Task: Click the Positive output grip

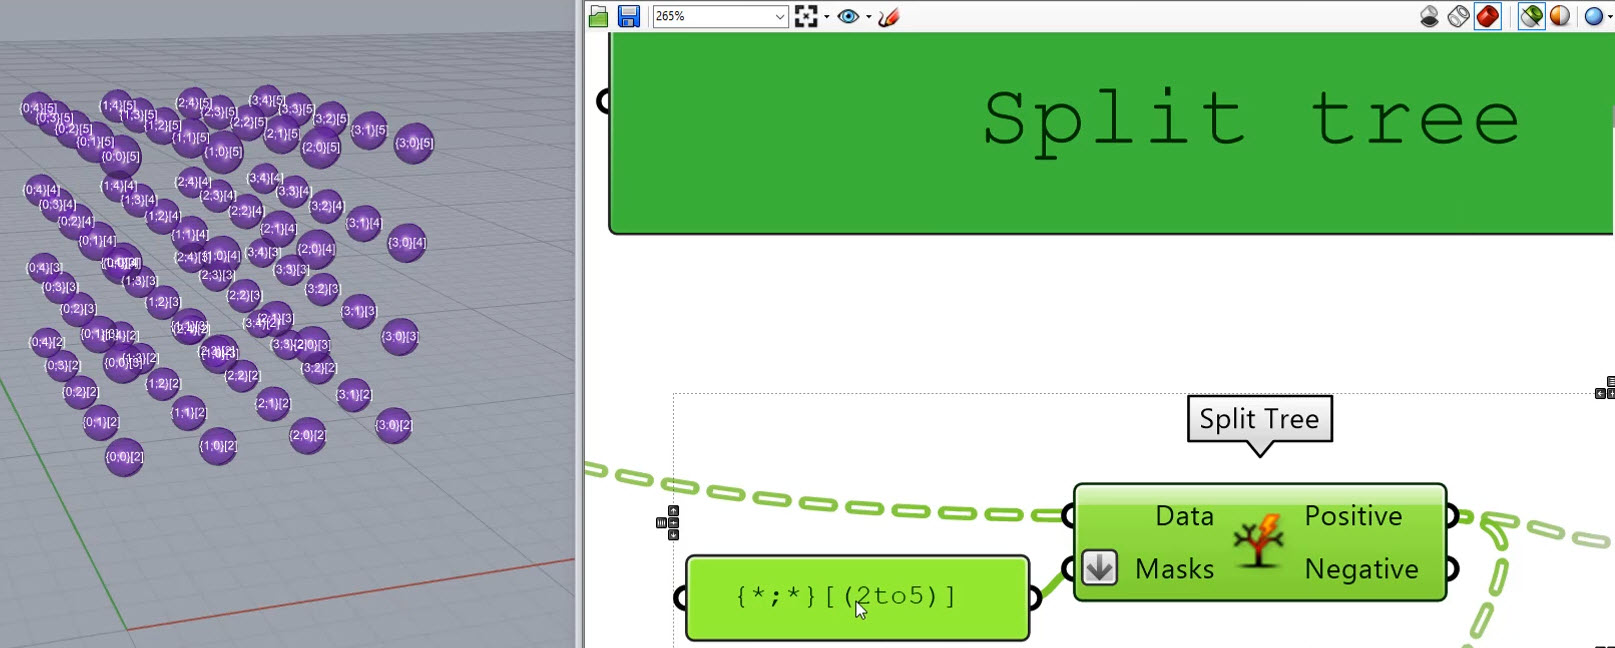Action: tap(1452, 516)
